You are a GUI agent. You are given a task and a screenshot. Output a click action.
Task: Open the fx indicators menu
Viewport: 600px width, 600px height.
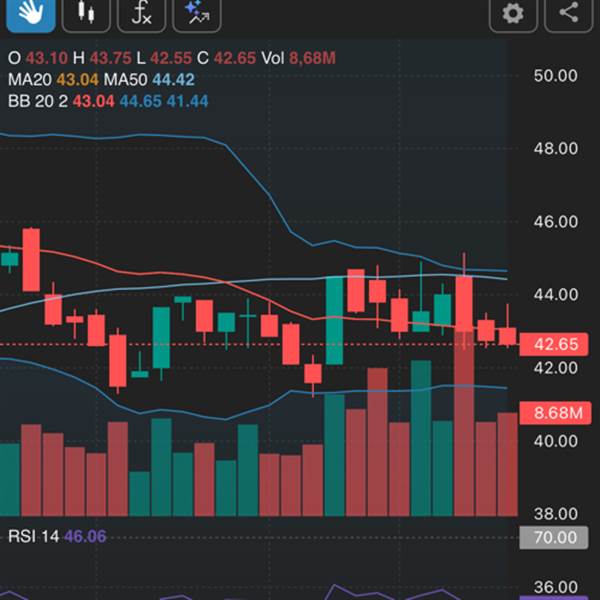click(x=142, y=13)
